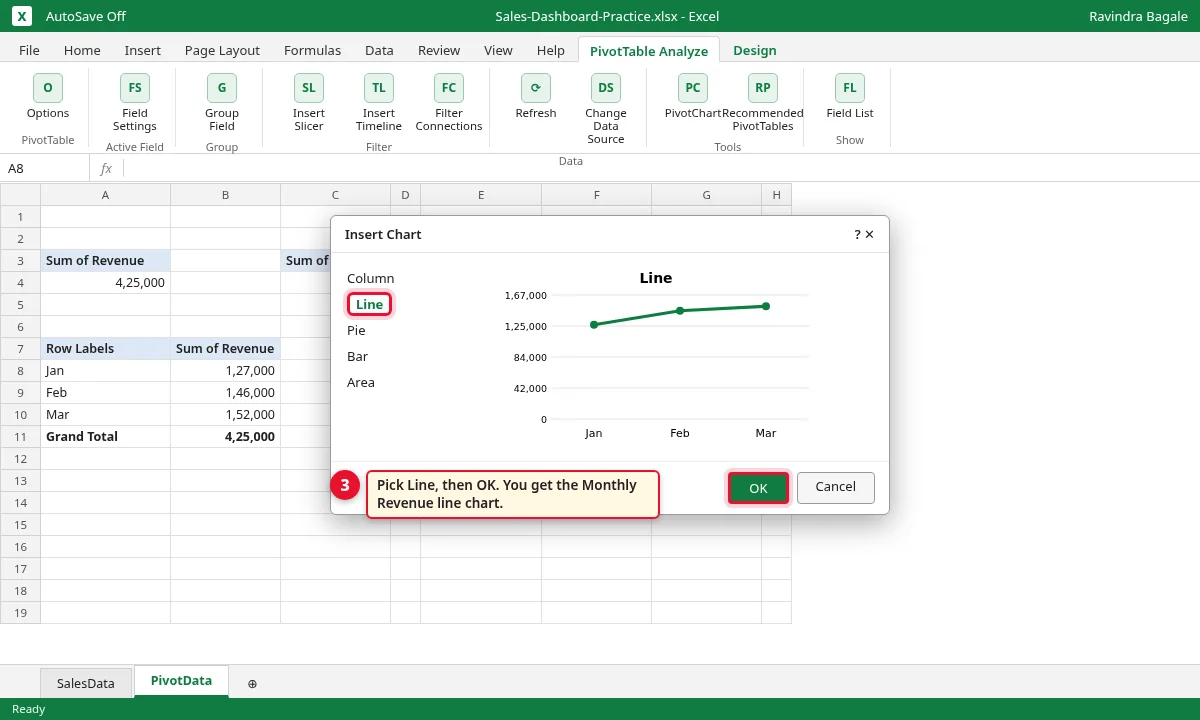
Task: Select the 1,46,000 revenue cell
Action: (226, 392)
